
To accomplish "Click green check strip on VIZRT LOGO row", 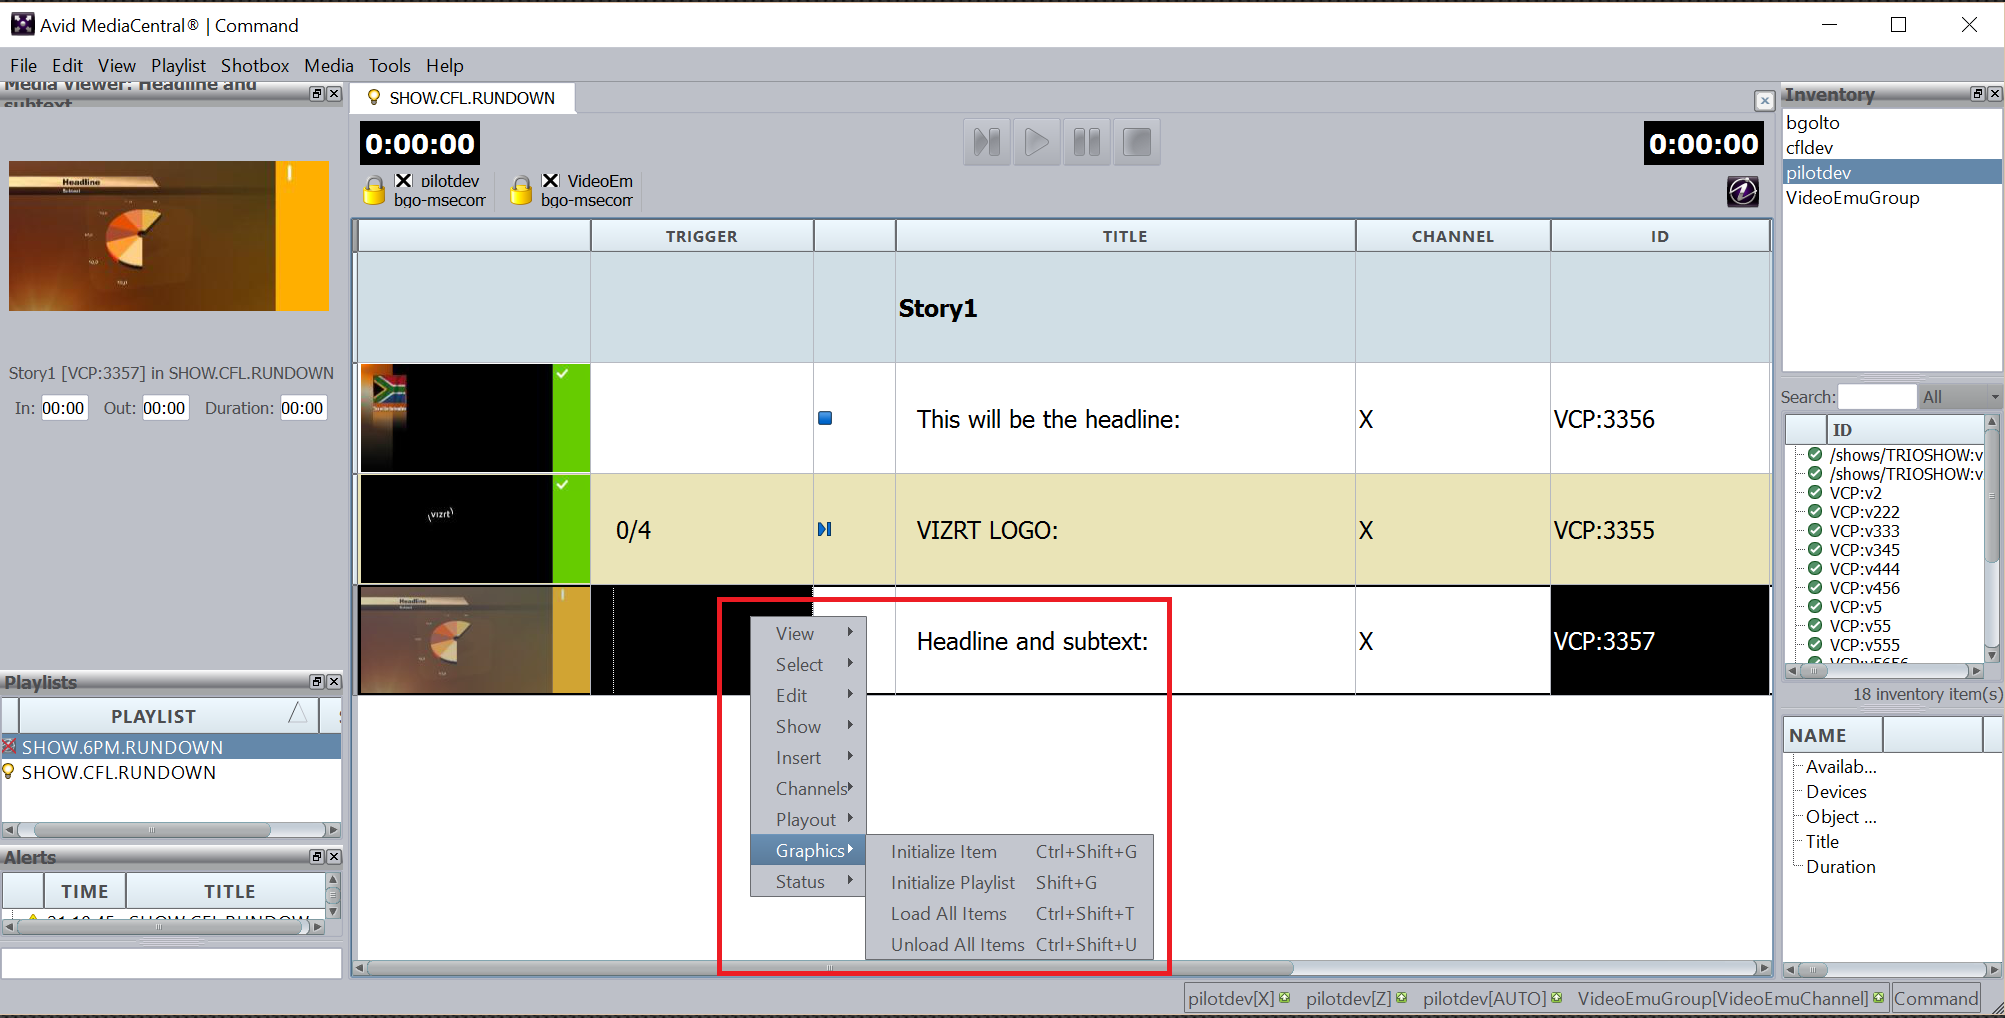I will click(571, 529).
